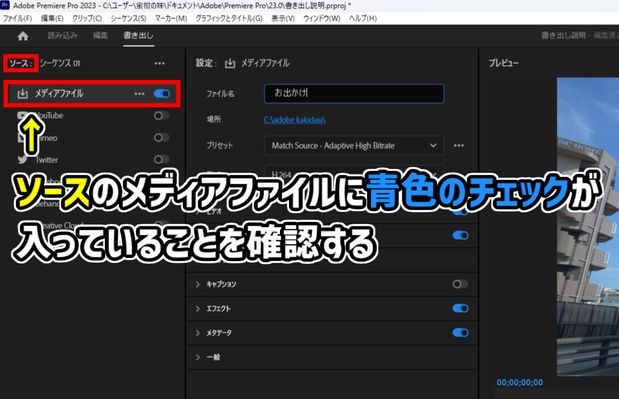Open the Clip (クリップ) menu
This screenshot has width=619, height=399.
tap(87, 19)
